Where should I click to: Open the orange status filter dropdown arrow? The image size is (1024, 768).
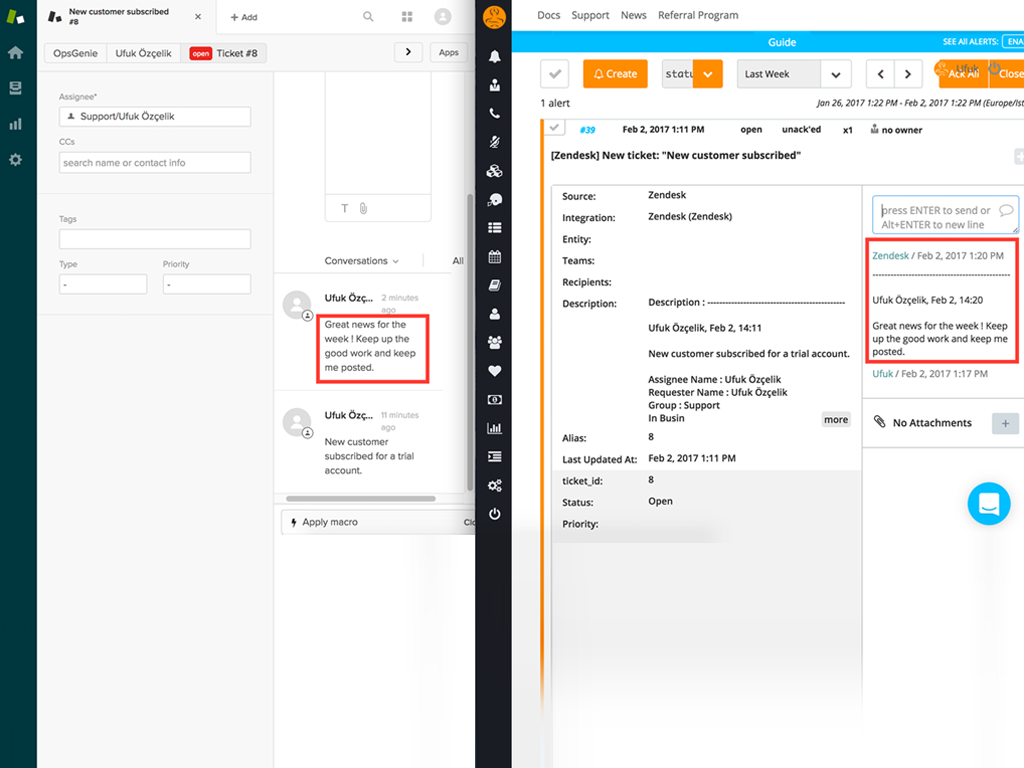pyautogui.click(x=708, y=74)
